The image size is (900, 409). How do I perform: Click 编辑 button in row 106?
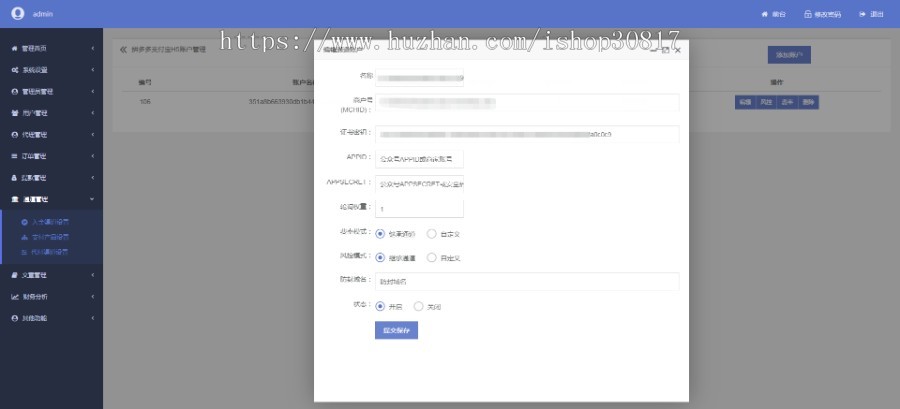point(745,102)
